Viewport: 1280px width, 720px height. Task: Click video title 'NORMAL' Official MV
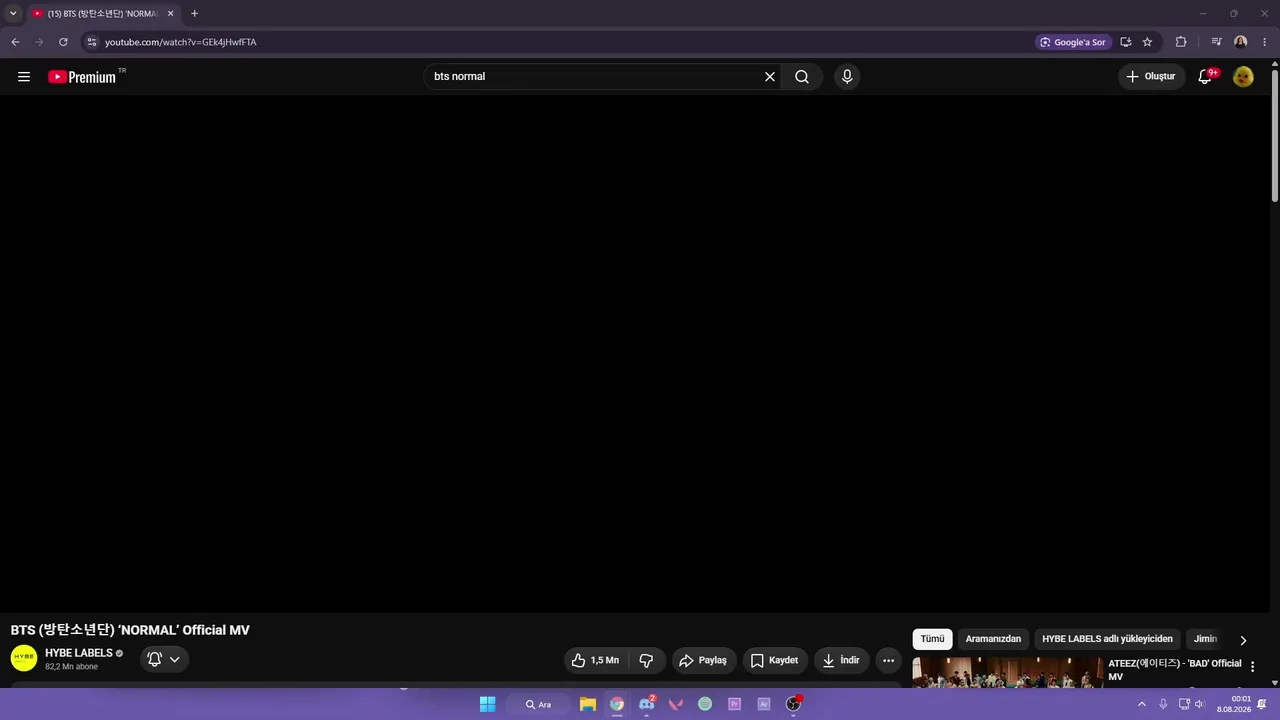(x=130, y=630)
